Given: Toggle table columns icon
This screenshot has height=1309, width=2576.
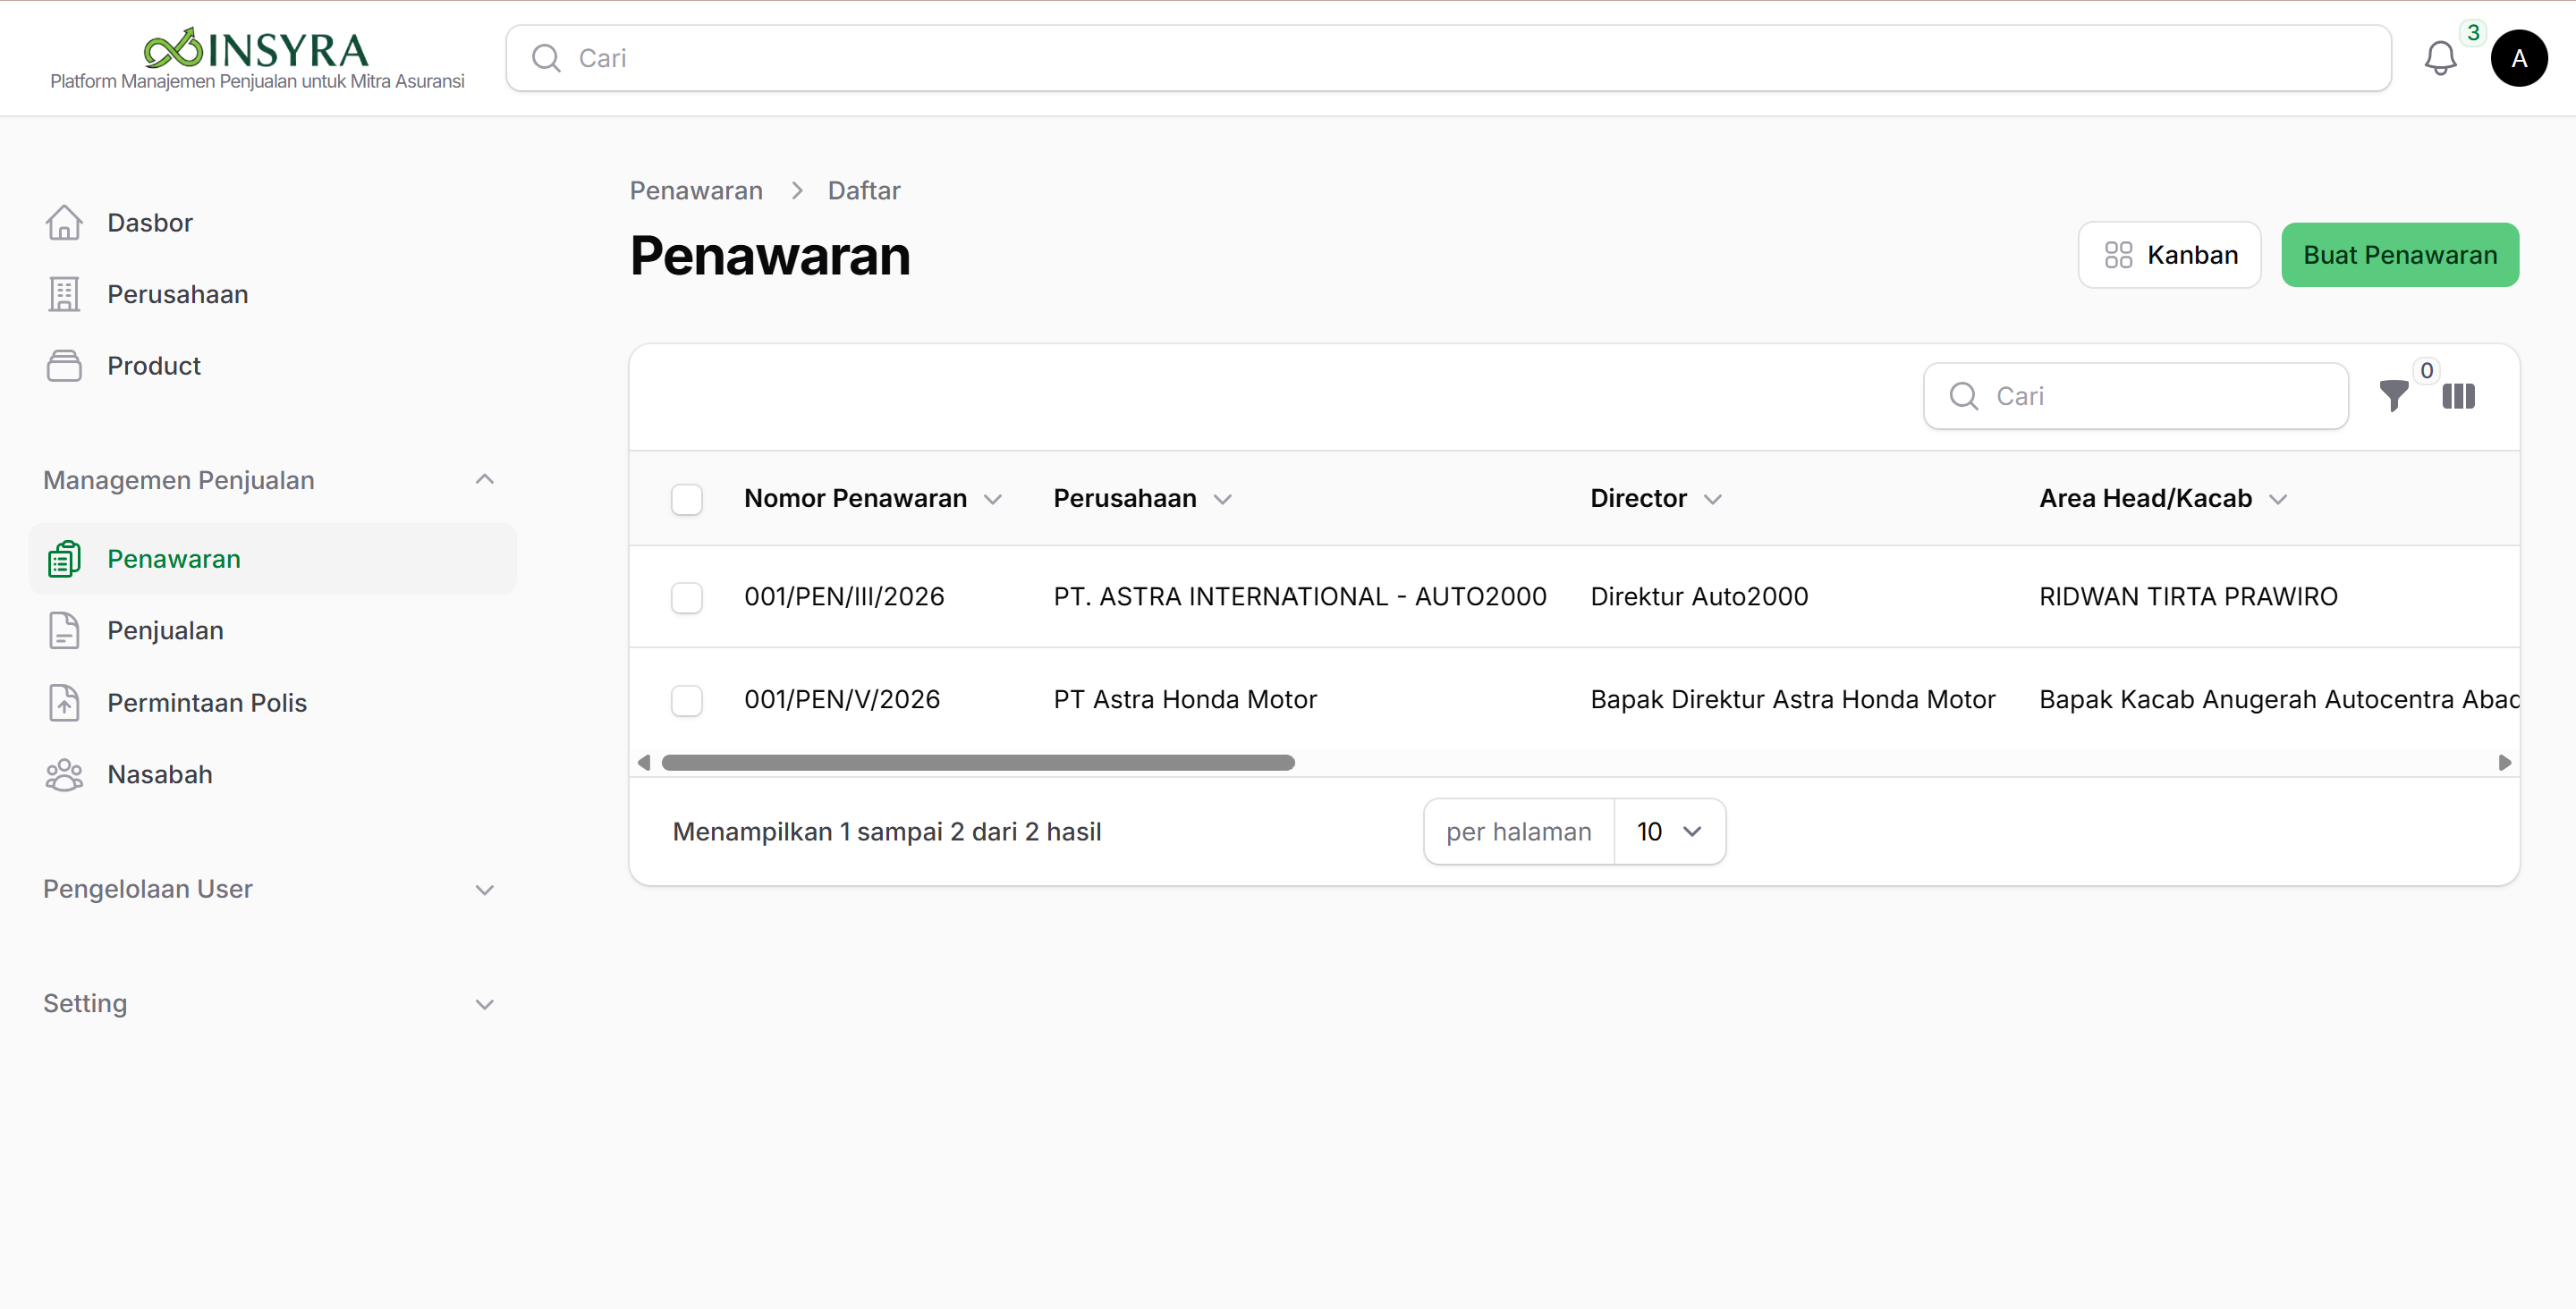Looking at the screenshot, I should pos(2458,396).
